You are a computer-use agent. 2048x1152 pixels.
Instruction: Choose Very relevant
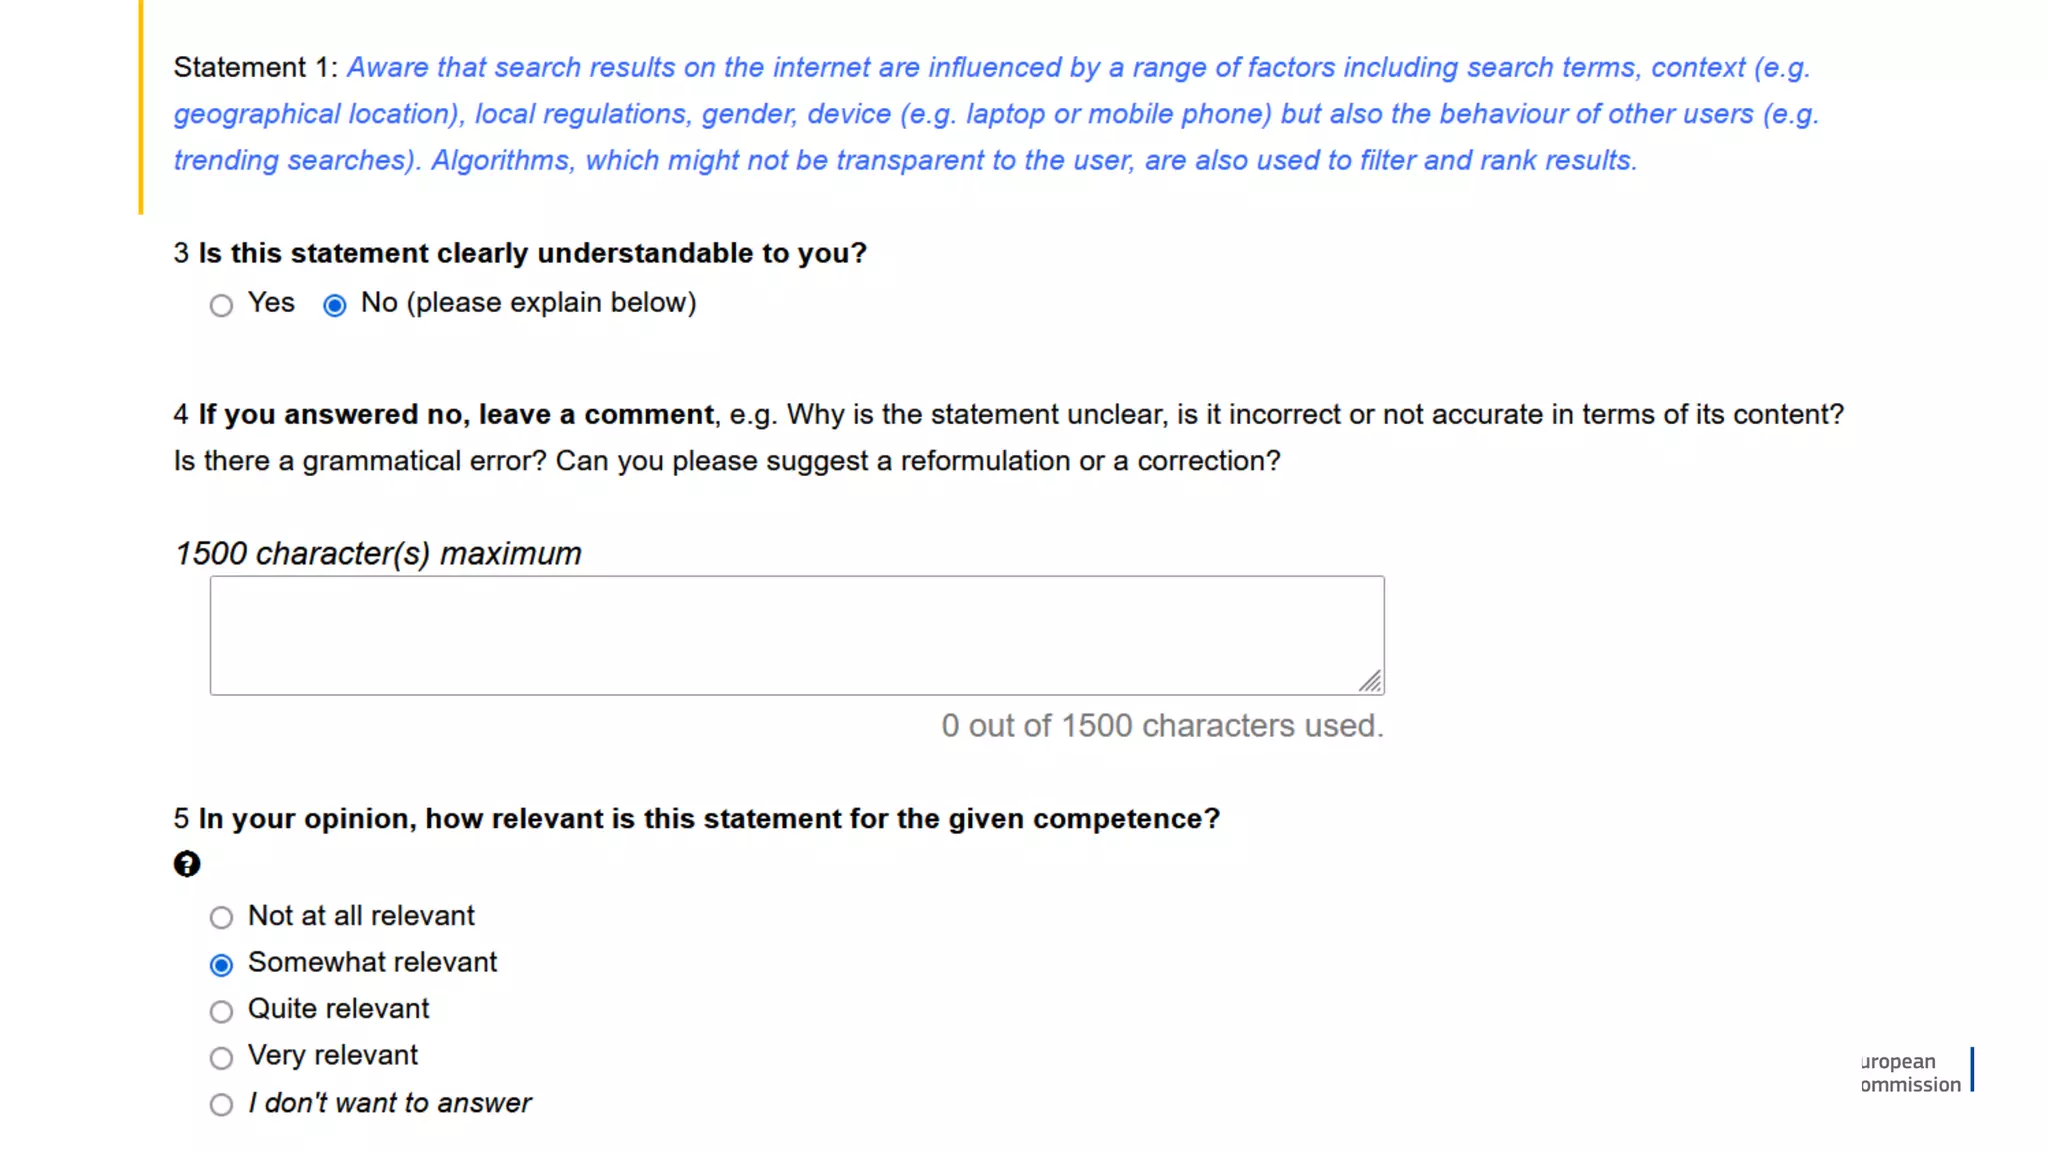point(221,1057)
